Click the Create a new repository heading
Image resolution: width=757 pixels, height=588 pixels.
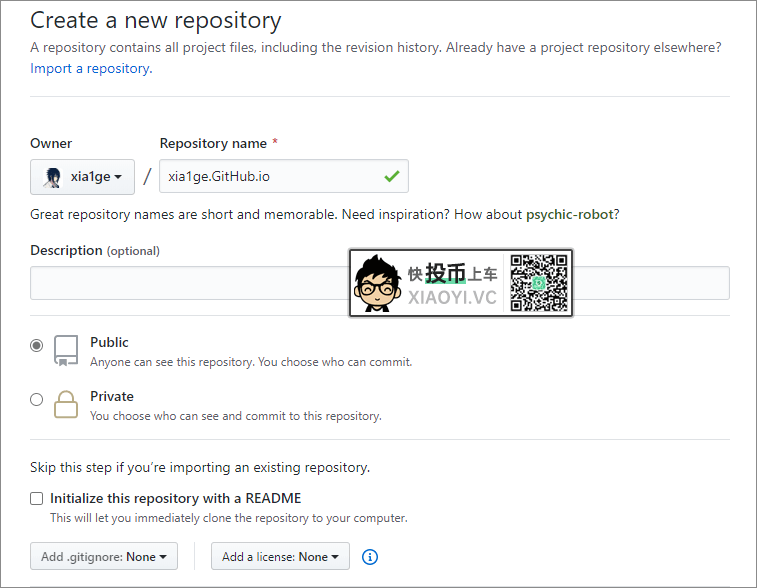[x=156, y=20]
